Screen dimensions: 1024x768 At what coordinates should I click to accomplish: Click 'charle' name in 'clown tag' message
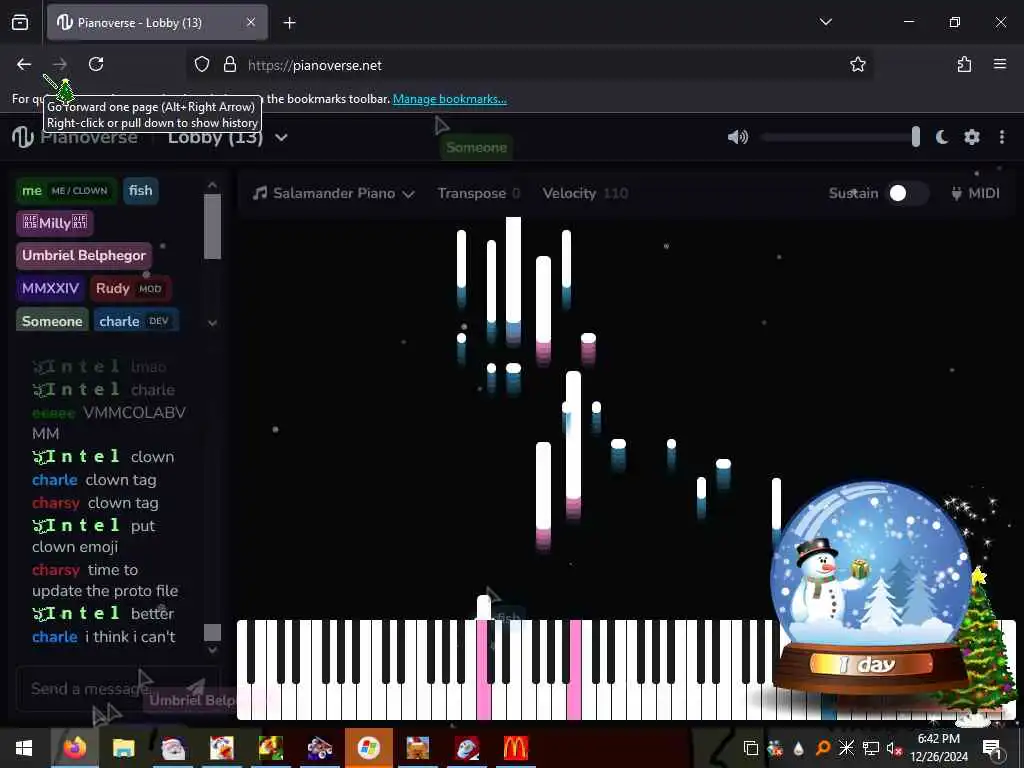[55, 480]
